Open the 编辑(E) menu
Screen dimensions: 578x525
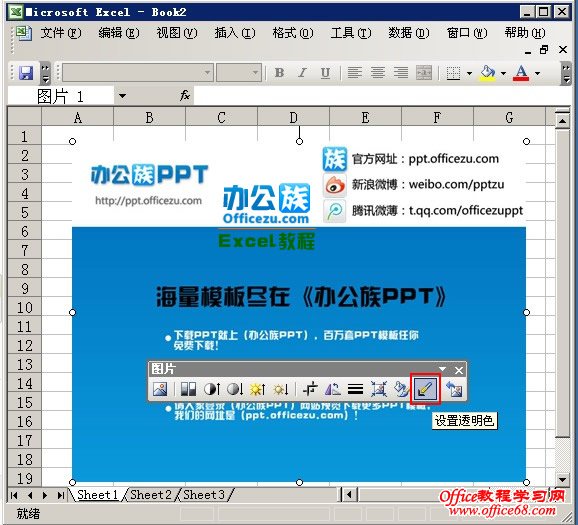click(119, 33)
